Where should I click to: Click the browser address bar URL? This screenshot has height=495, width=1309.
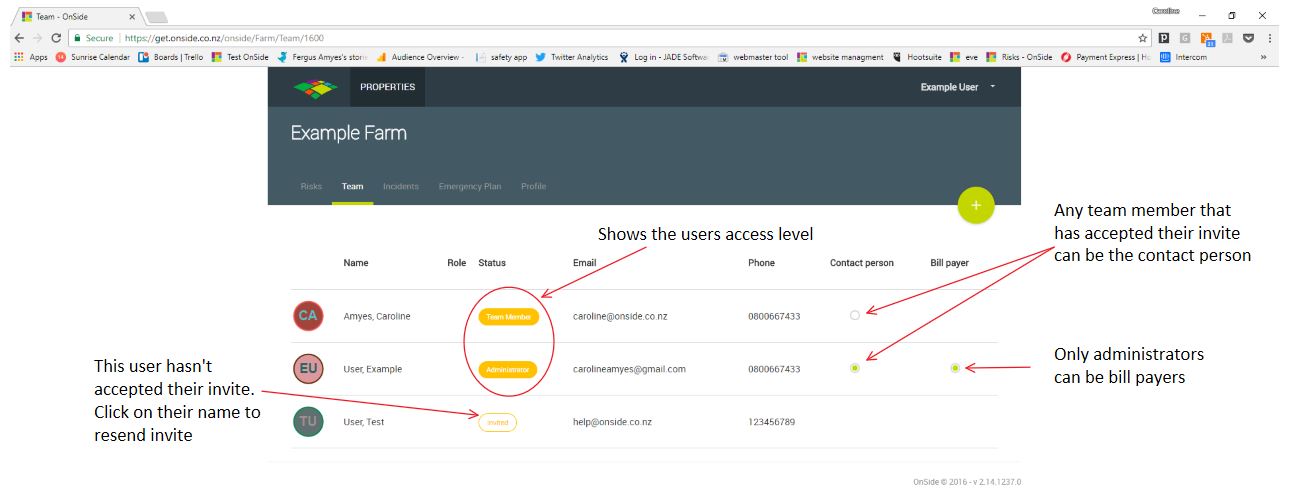click(600, 38)
